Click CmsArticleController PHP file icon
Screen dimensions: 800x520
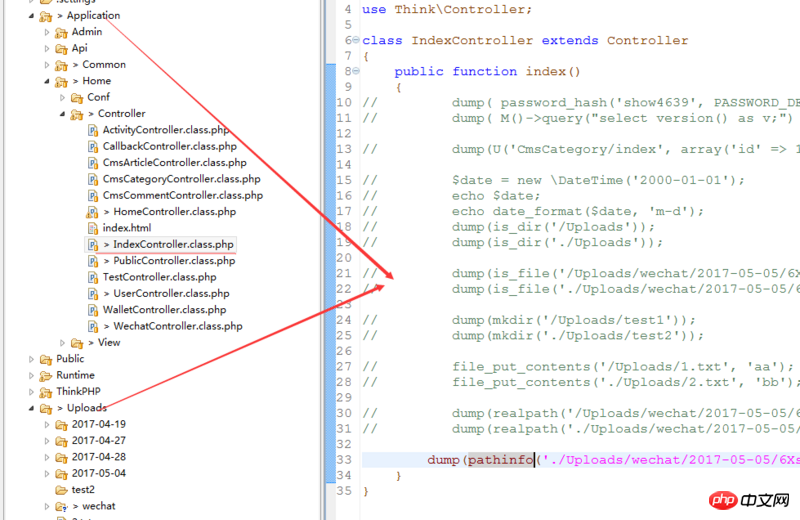[x=93, y=163]
